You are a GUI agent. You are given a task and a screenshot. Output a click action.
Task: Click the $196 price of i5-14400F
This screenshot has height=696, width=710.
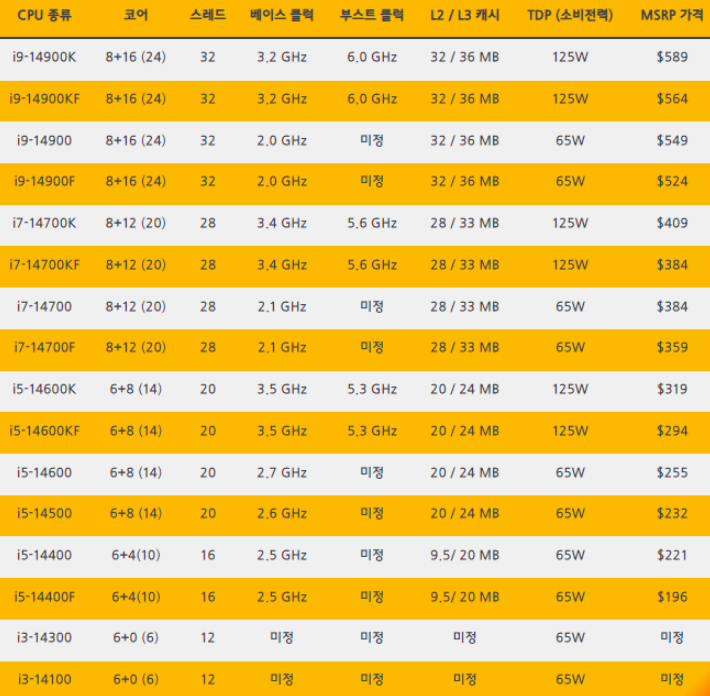(x=672, y=597)
